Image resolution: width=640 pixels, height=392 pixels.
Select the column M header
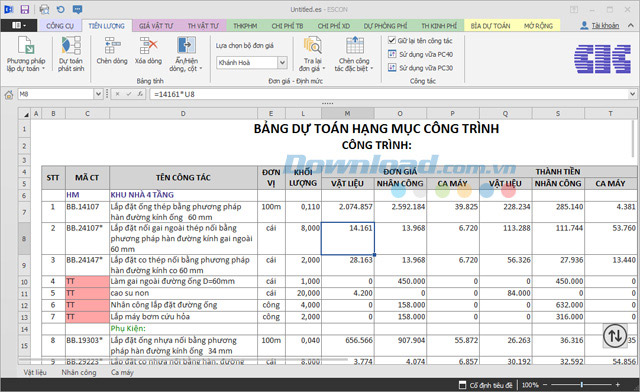point(347,114)
